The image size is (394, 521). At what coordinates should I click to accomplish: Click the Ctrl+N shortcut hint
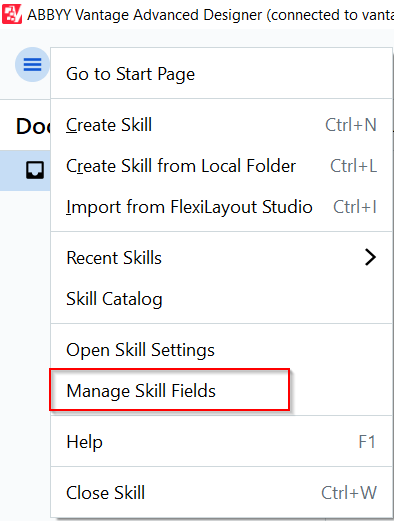coord(351,125)
